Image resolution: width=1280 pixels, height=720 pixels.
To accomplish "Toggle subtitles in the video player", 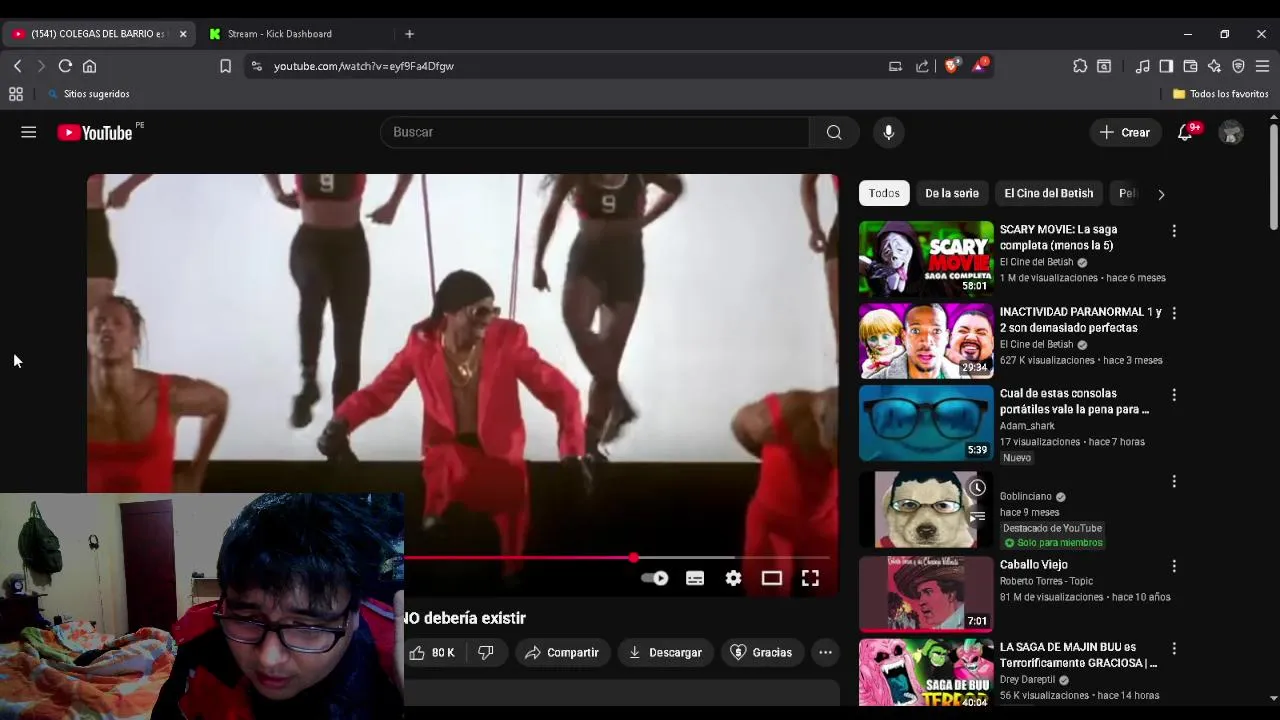I will 695,578.
